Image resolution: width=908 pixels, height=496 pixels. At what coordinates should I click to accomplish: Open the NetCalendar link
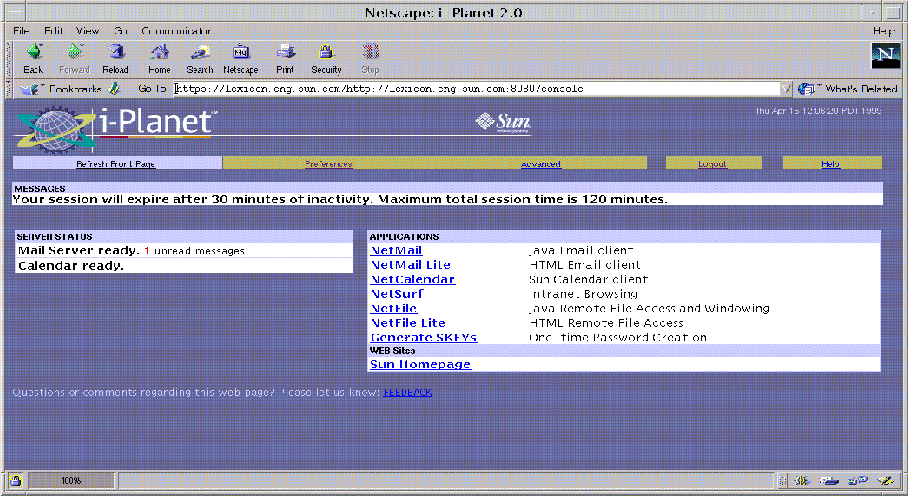pyautogui.click(x=413, y=280)
